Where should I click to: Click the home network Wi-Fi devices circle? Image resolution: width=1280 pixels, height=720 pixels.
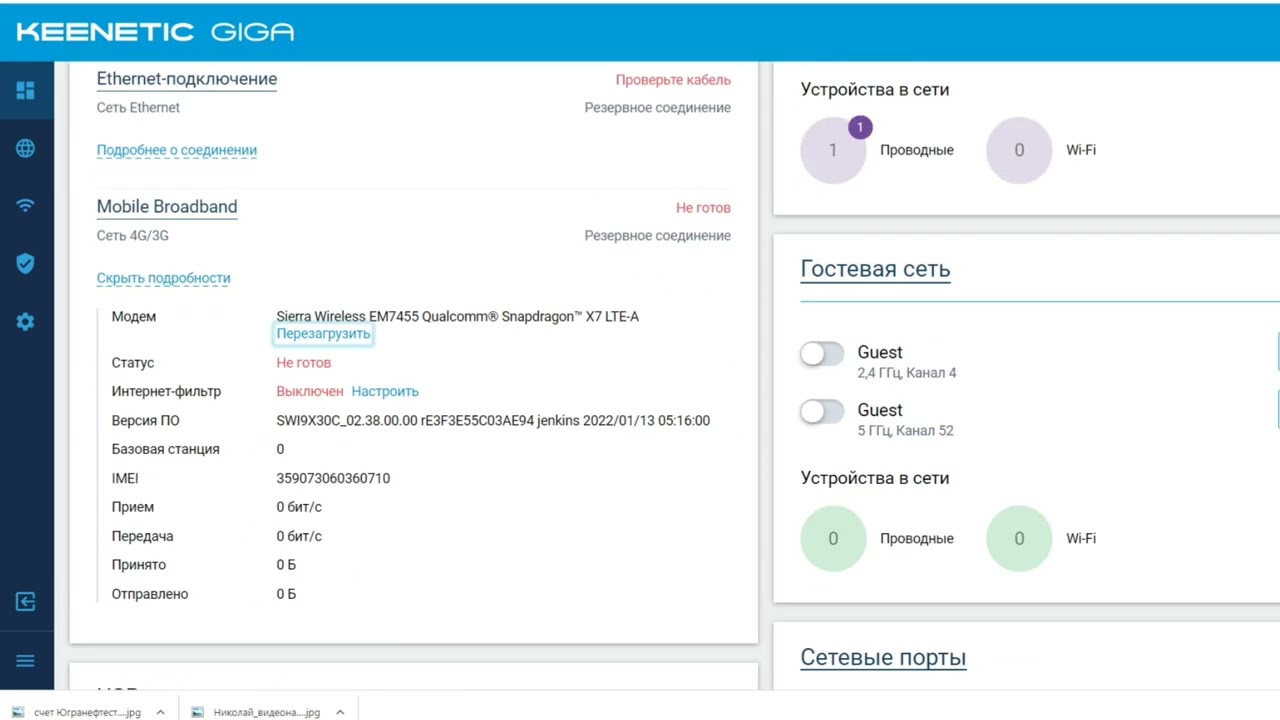coord(1019,150)
